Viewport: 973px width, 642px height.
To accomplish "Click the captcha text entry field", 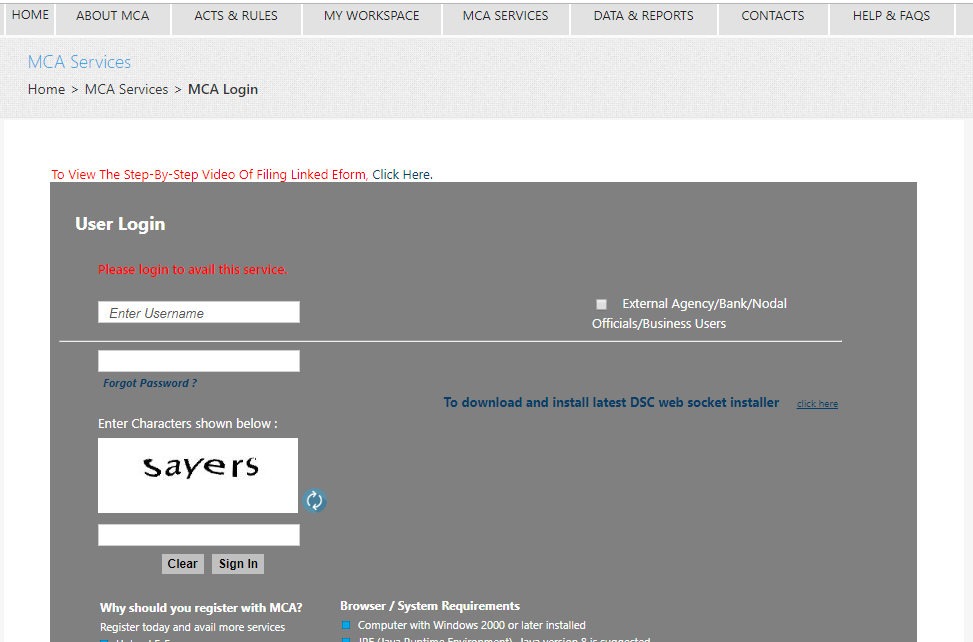I will click(x=199, y=535).
